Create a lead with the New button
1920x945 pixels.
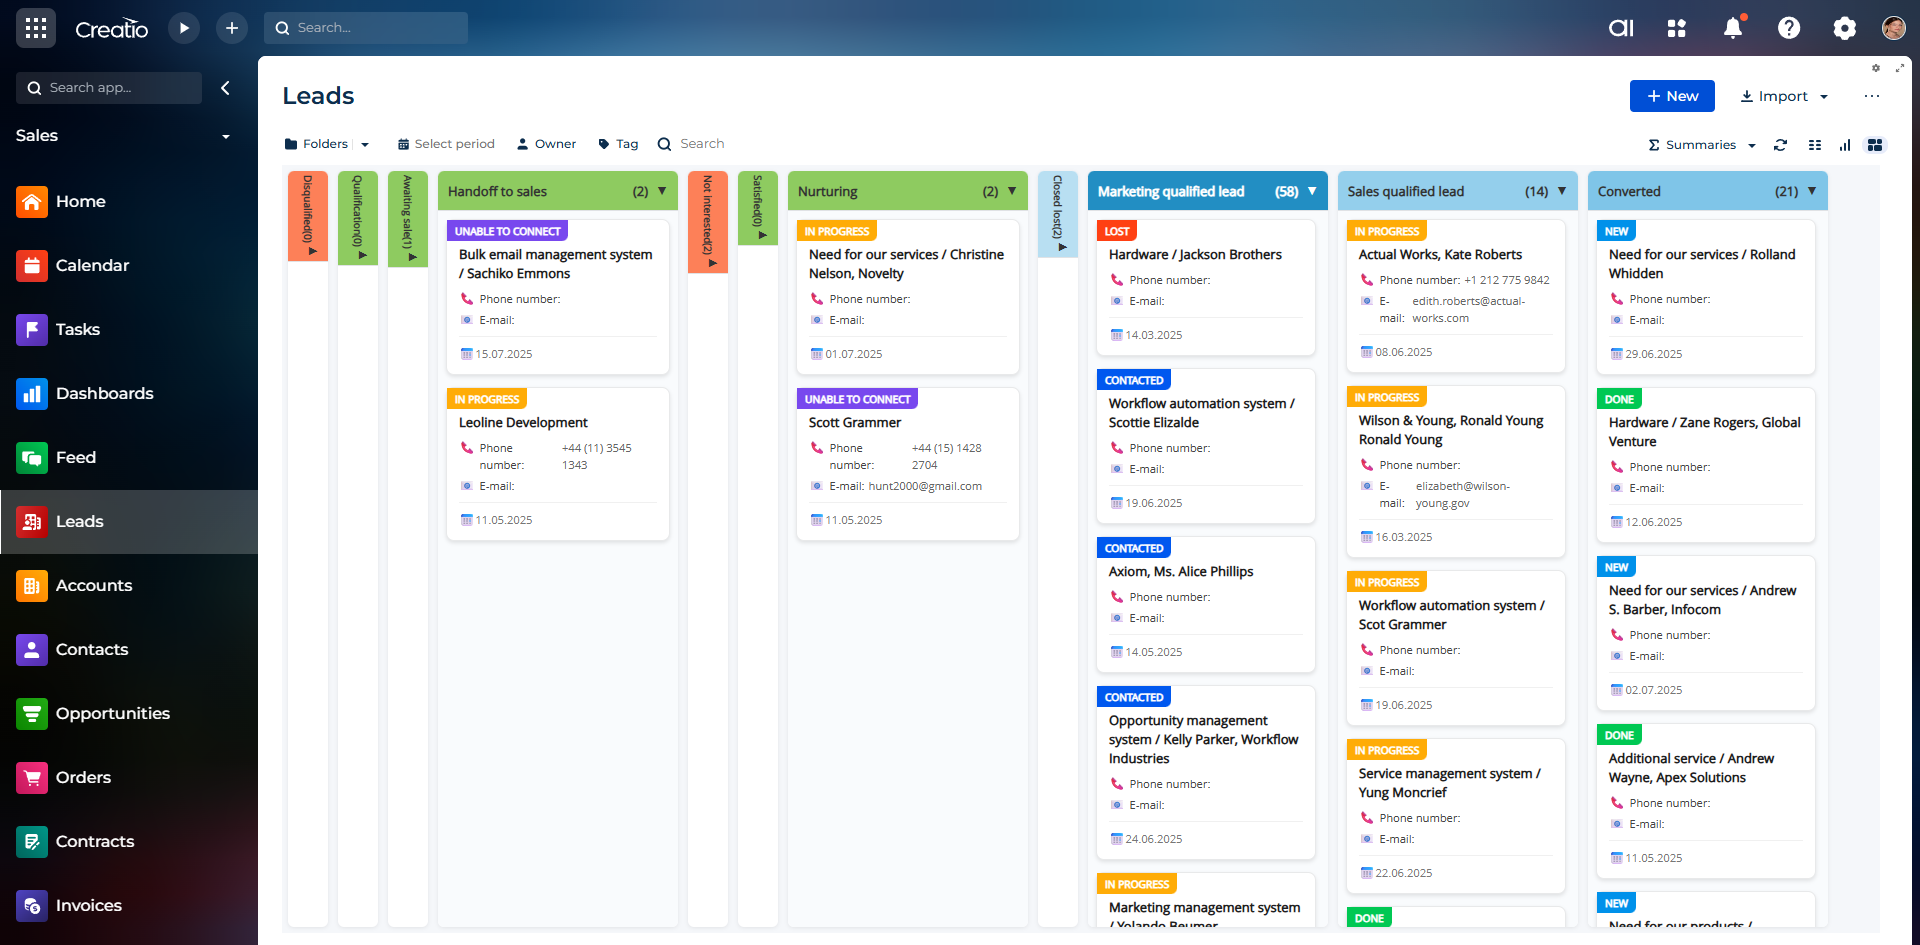[1671, 96]
